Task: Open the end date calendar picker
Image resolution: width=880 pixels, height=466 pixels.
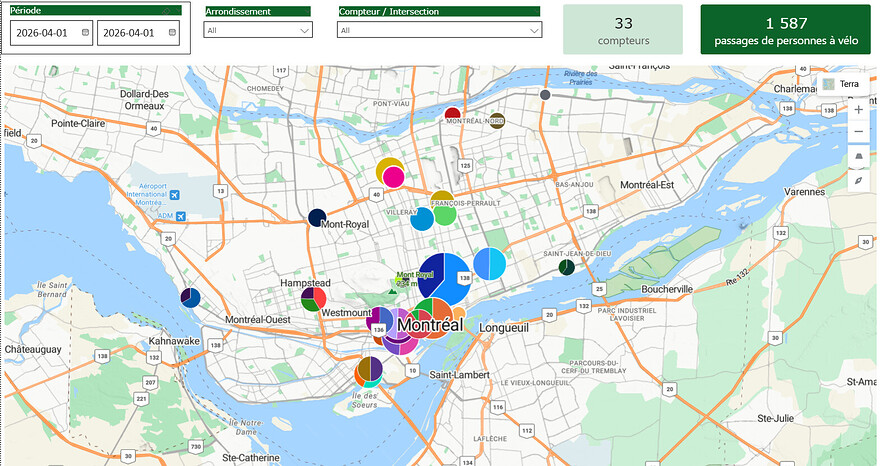Action: tap(172, 33)
